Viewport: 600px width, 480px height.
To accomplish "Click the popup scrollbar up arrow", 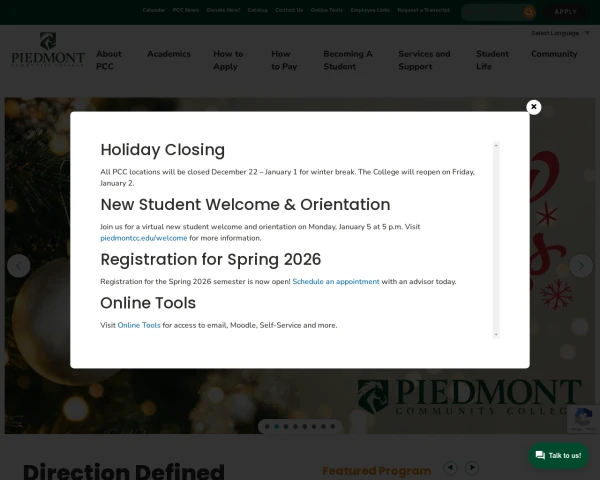I will 496,145.
